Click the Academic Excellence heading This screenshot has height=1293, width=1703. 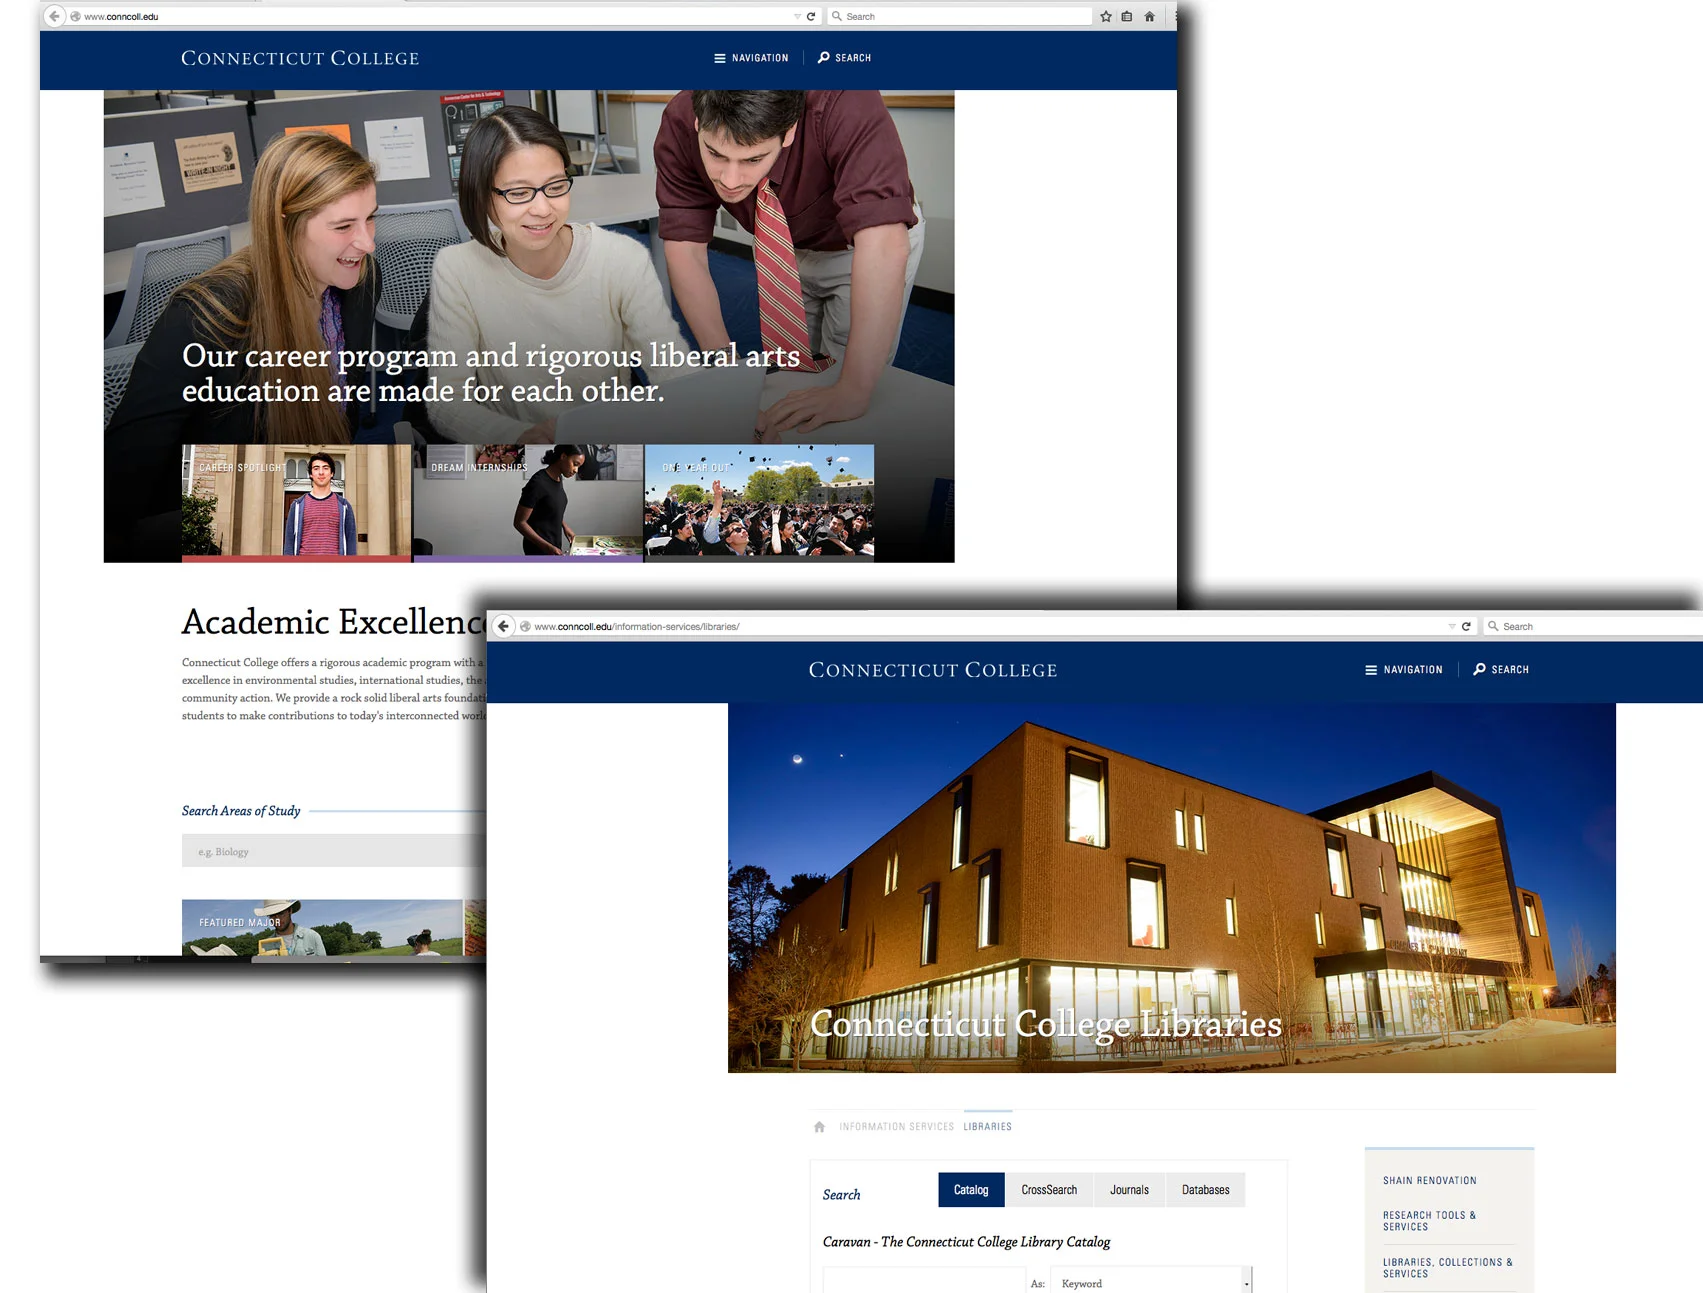(x=334, y=622)
